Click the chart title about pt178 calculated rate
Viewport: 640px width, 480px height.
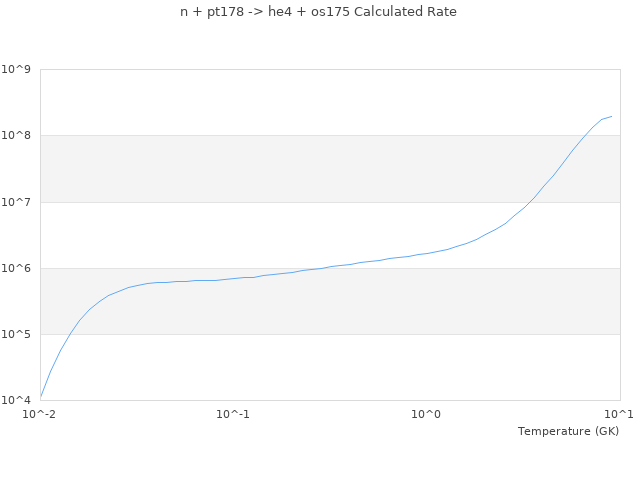(318, 12)
